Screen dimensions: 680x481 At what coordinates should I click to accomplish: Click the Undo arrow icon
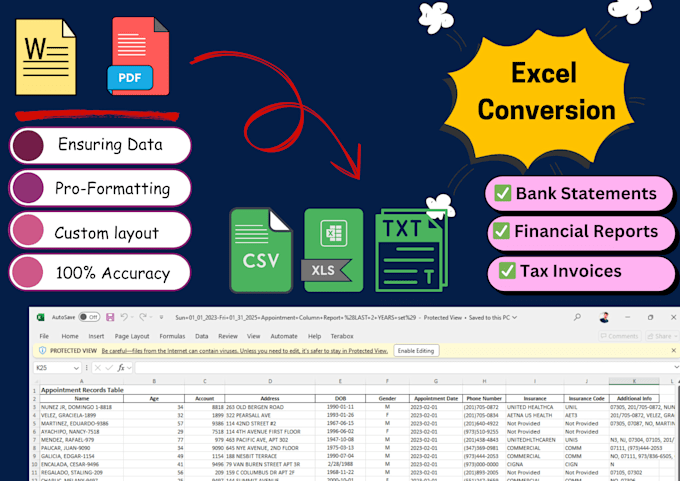click(x=124, y=317)
